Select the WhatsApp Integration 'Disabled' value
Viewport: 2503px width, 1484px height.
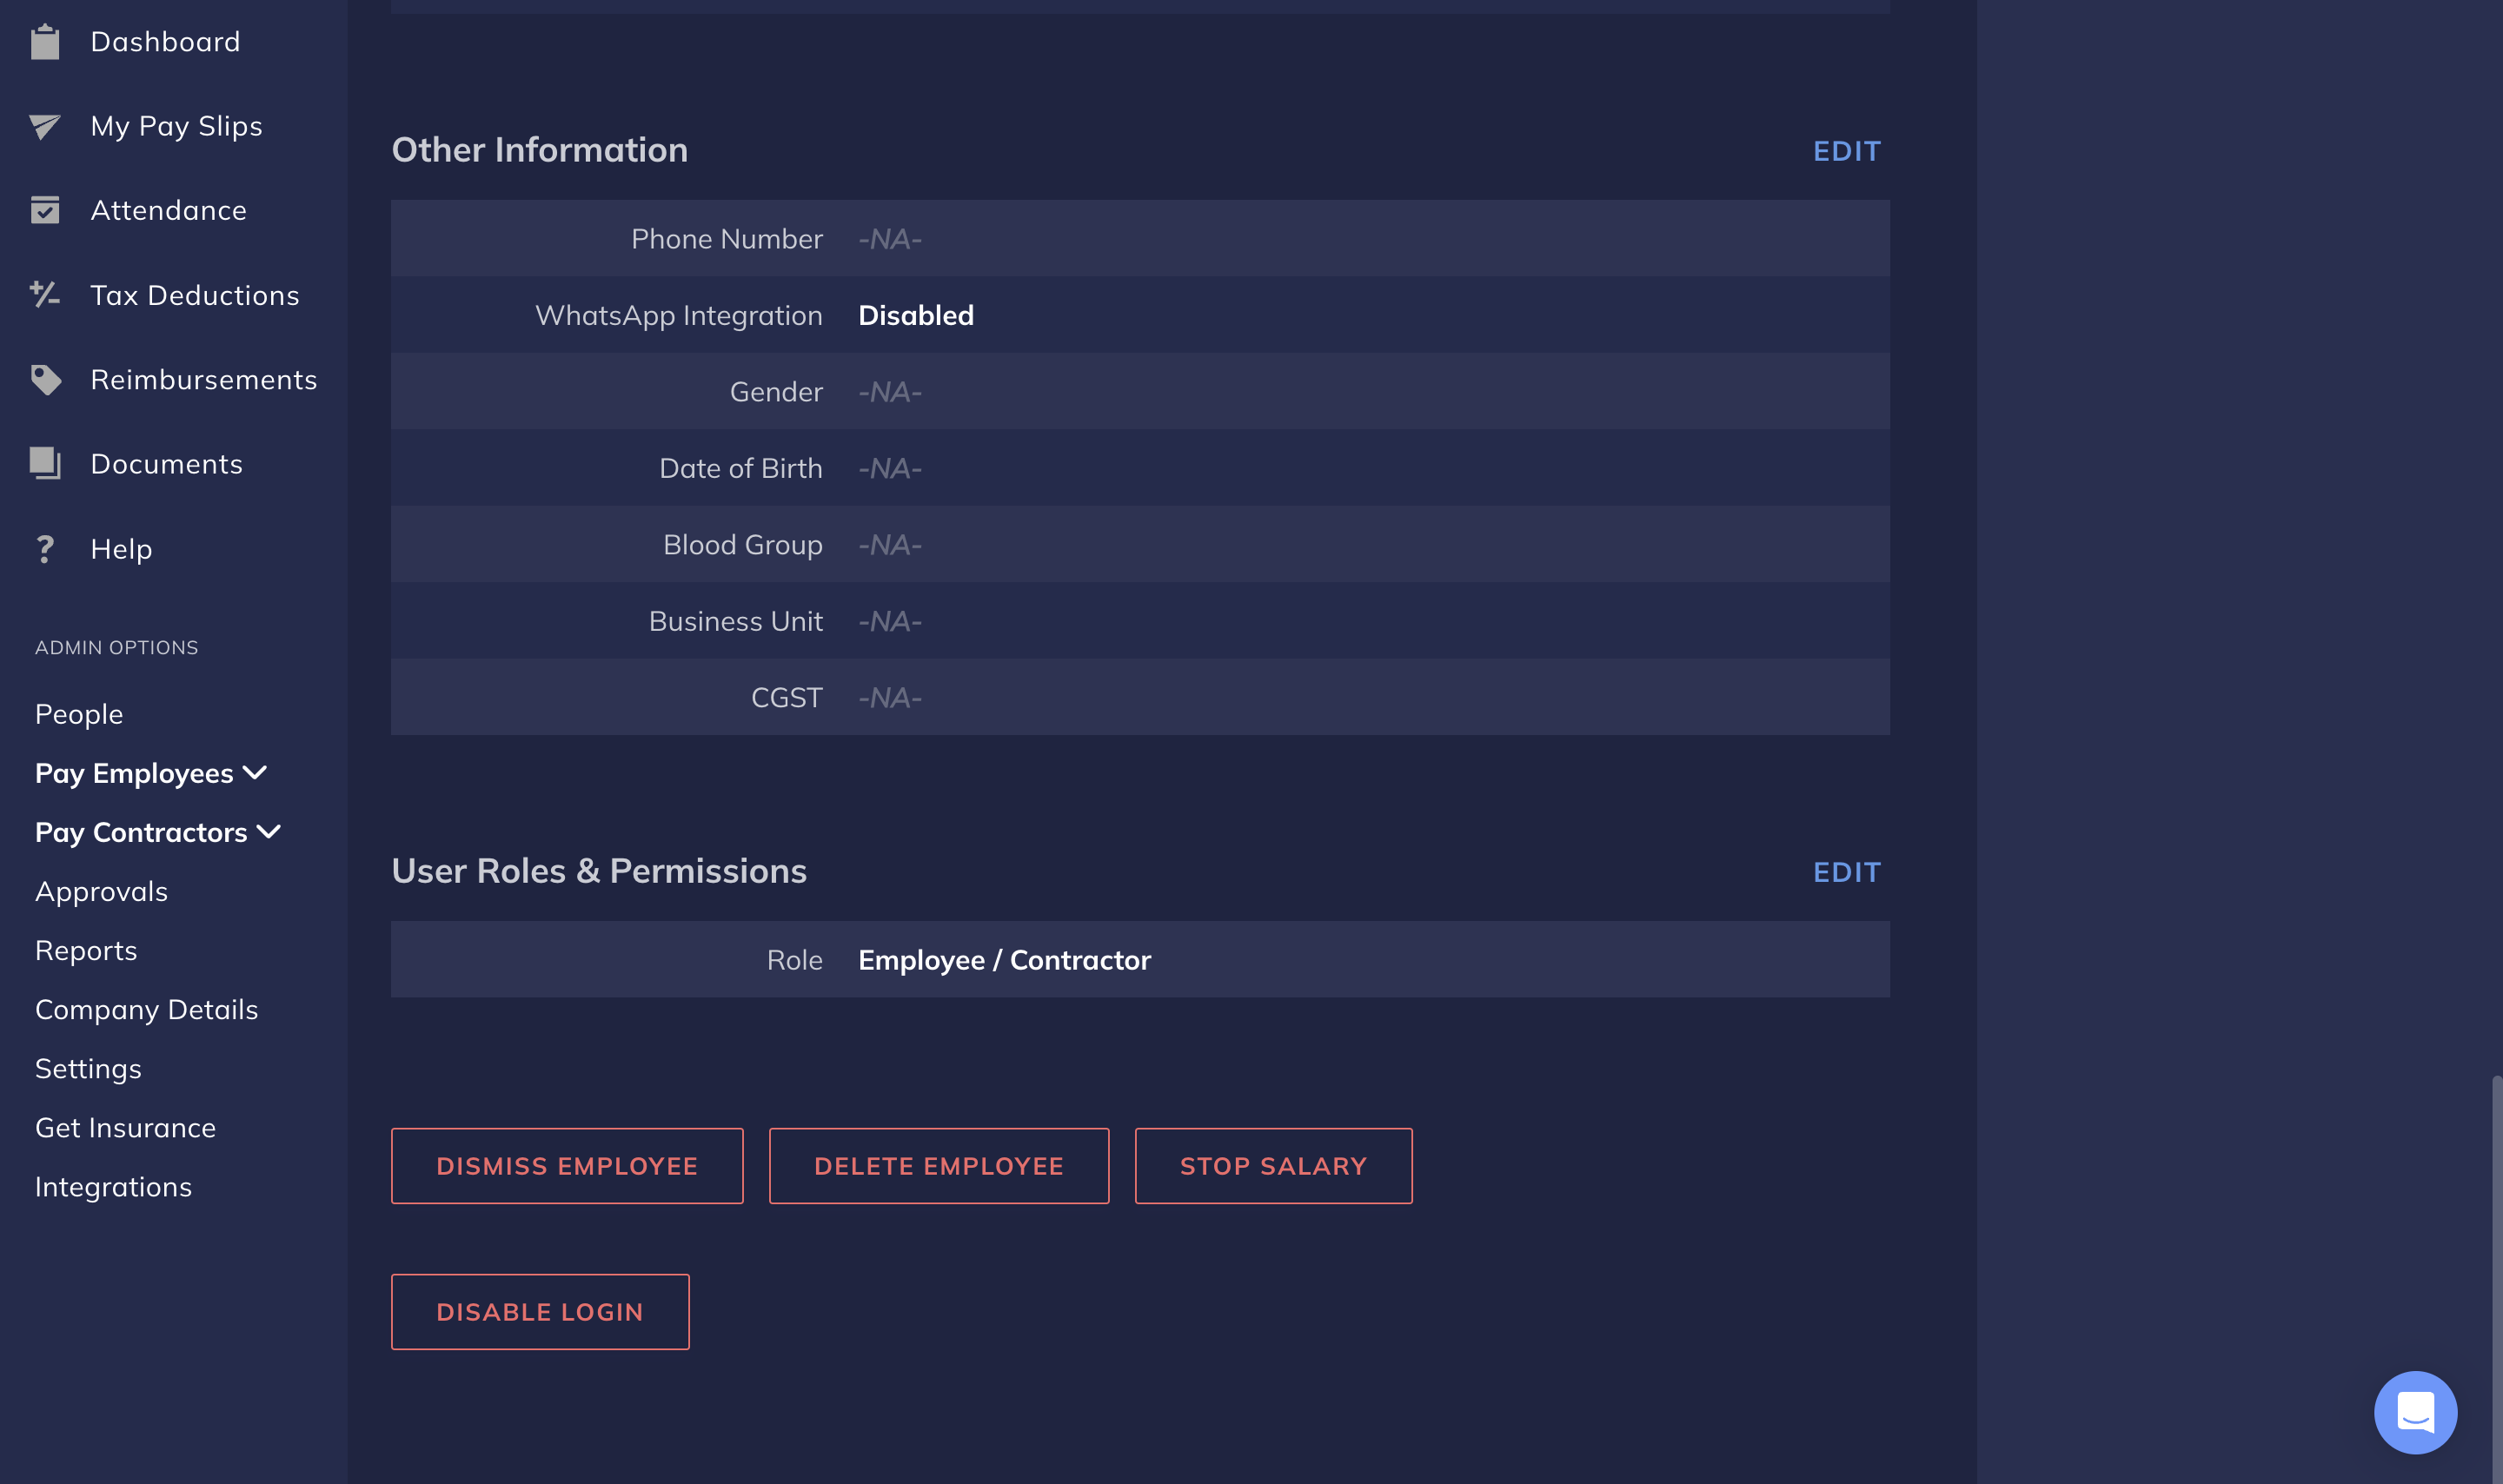pyautogui.click(x=916, y=315)
